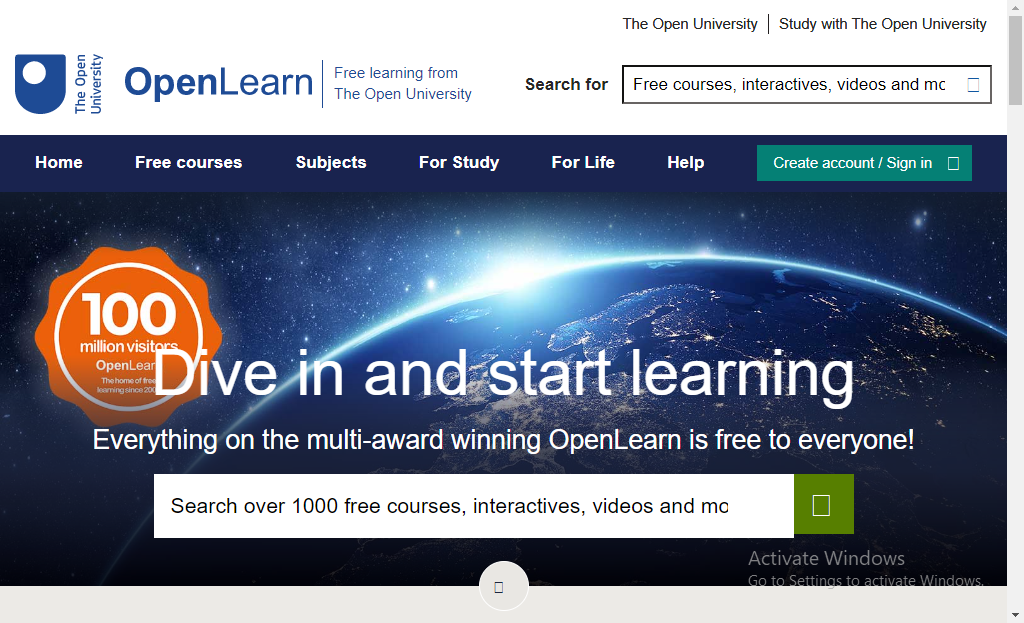Click the vertical scrollbar thumb

pyautogui.click(x=1016, y=60)
